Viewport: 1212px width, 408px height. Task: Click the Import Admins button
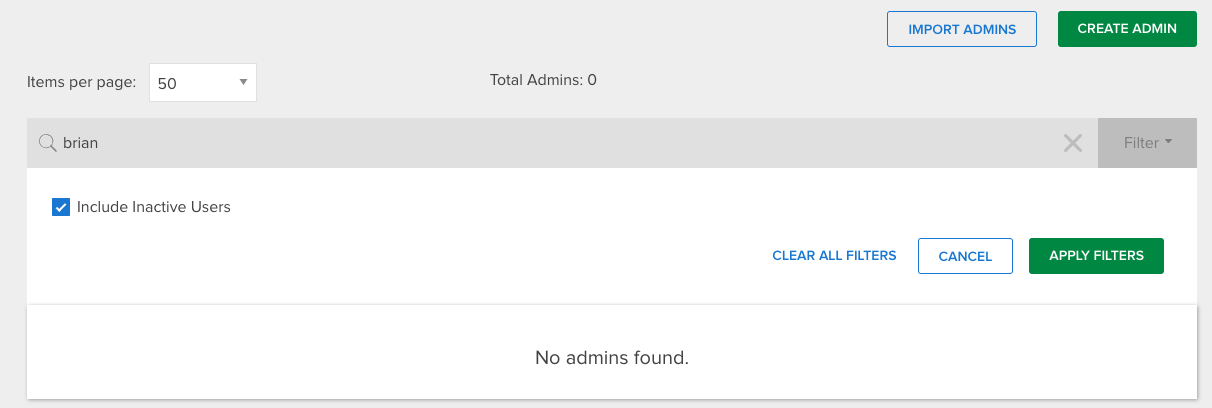[962, 29]
